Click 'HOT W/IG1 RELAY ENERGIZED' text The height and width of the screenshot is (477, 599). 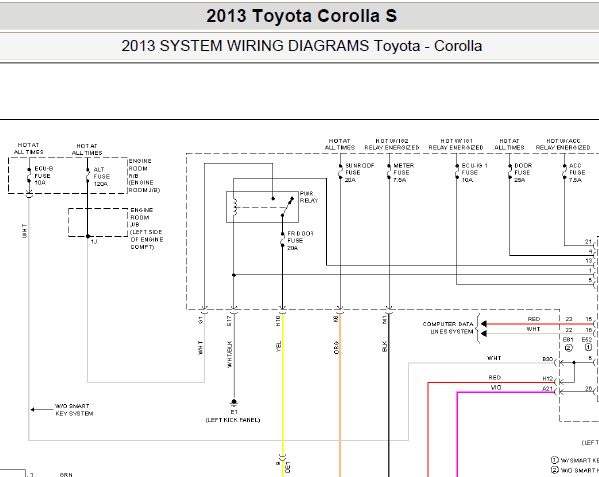[x=456, y=144]
